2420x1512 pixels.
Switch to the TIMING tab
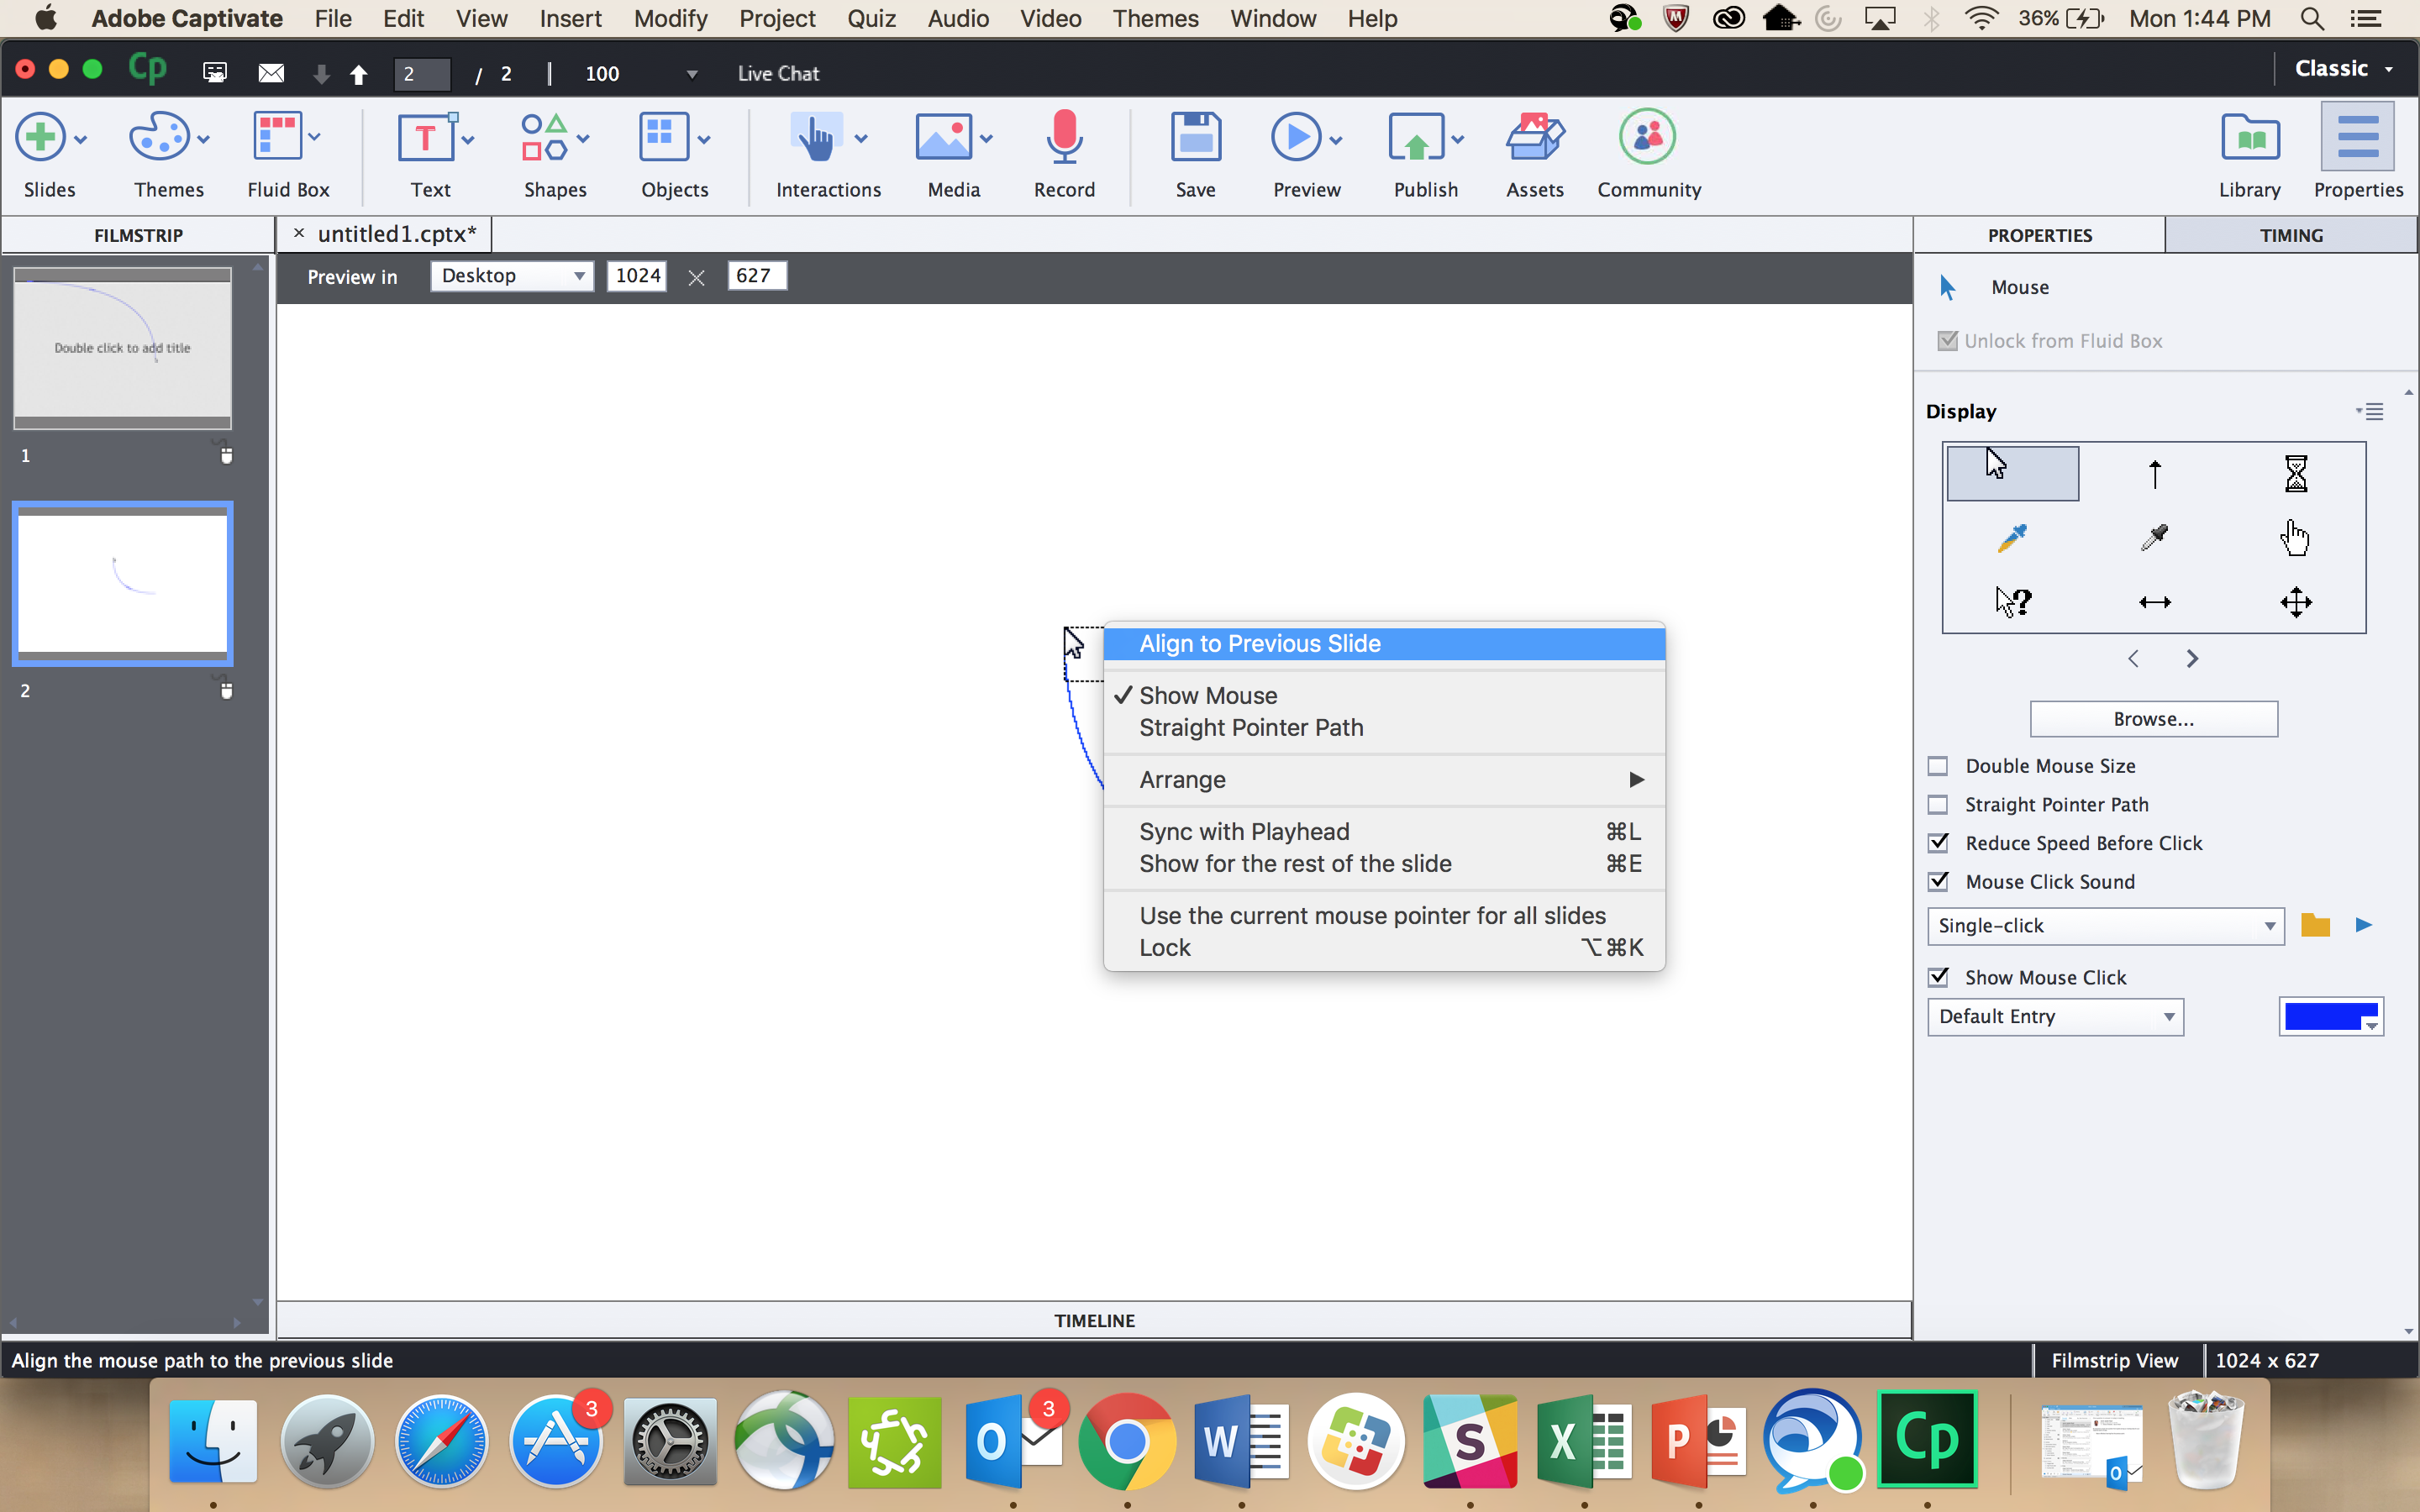pyautogui.click(x=2290, y=234)
